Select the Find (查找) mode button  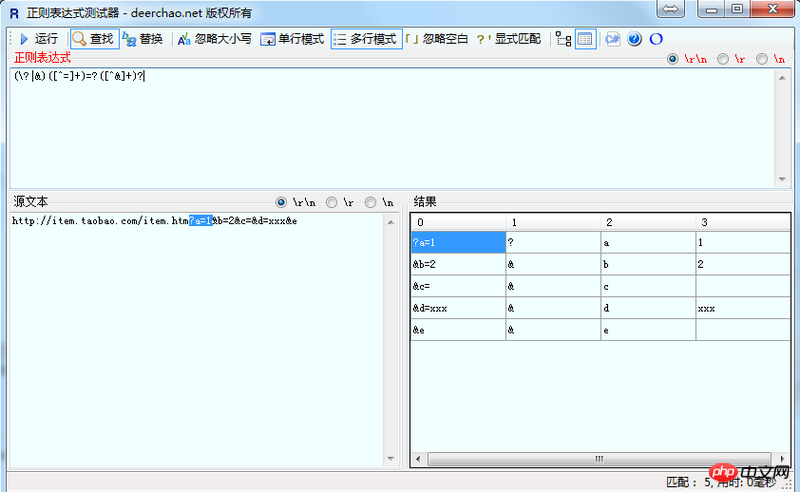pos(94,39)
